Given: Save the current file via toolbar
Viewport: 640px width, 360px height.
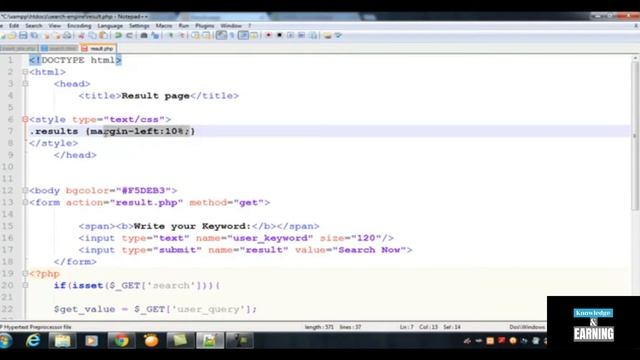Looking at the screenshot, I should pyautogui.click(x=23, y=36).
